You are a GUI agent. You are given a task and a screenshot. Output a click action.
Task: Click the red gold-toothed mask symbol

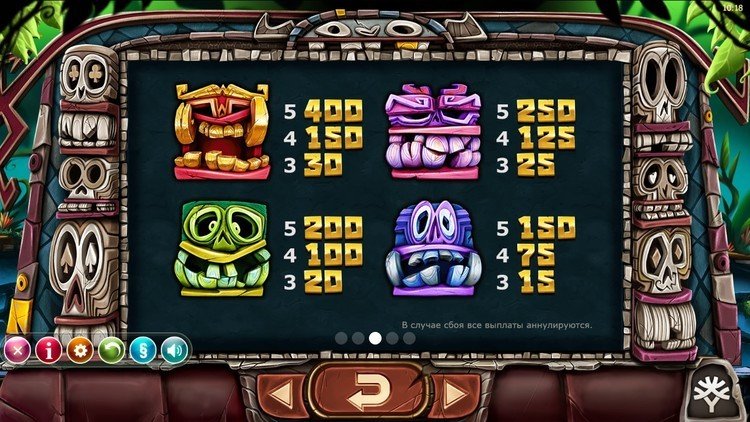[x=222, y=132]
